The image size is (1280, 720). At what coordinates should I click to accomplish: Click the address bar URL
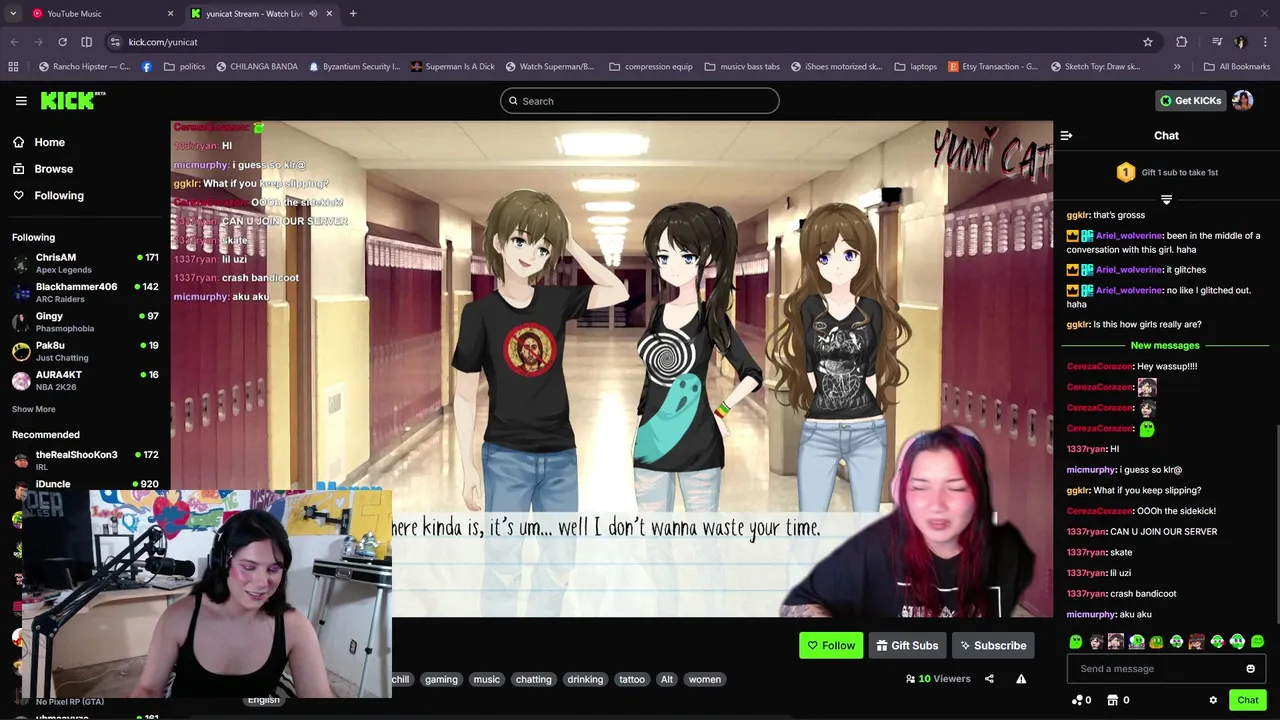pyautogui.click(x=163, y=42)
